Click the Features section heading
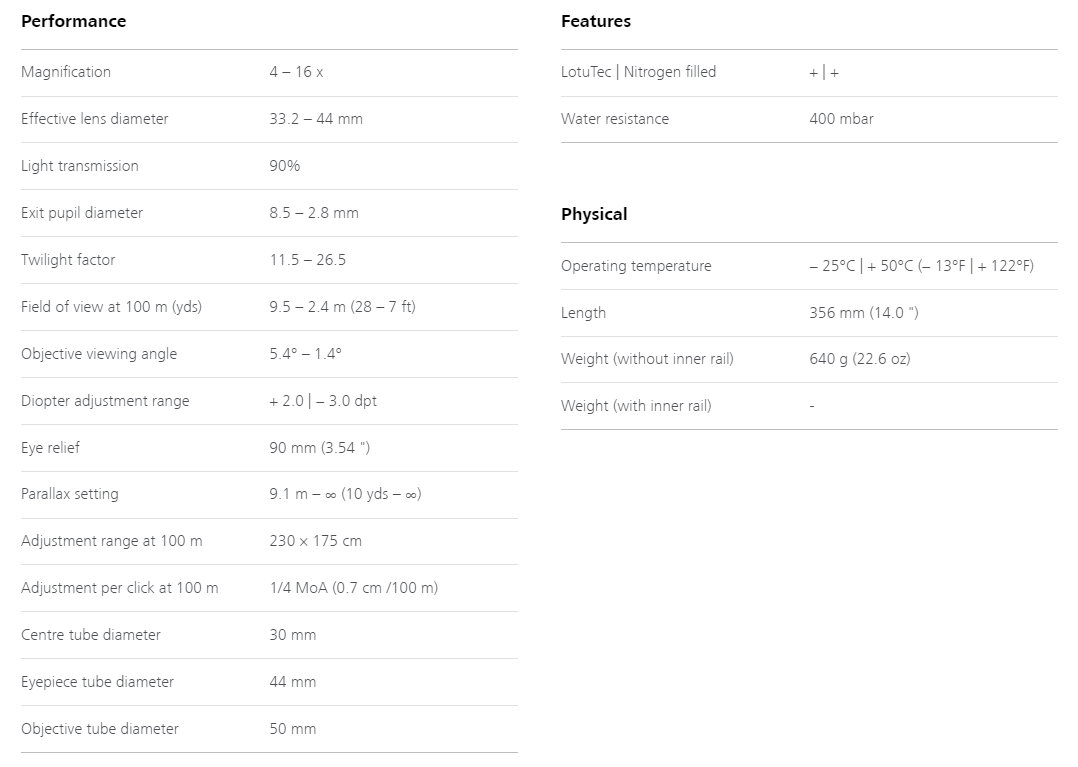The height and width of the screenshot is (767, 1078). click(x=596, y=21)
